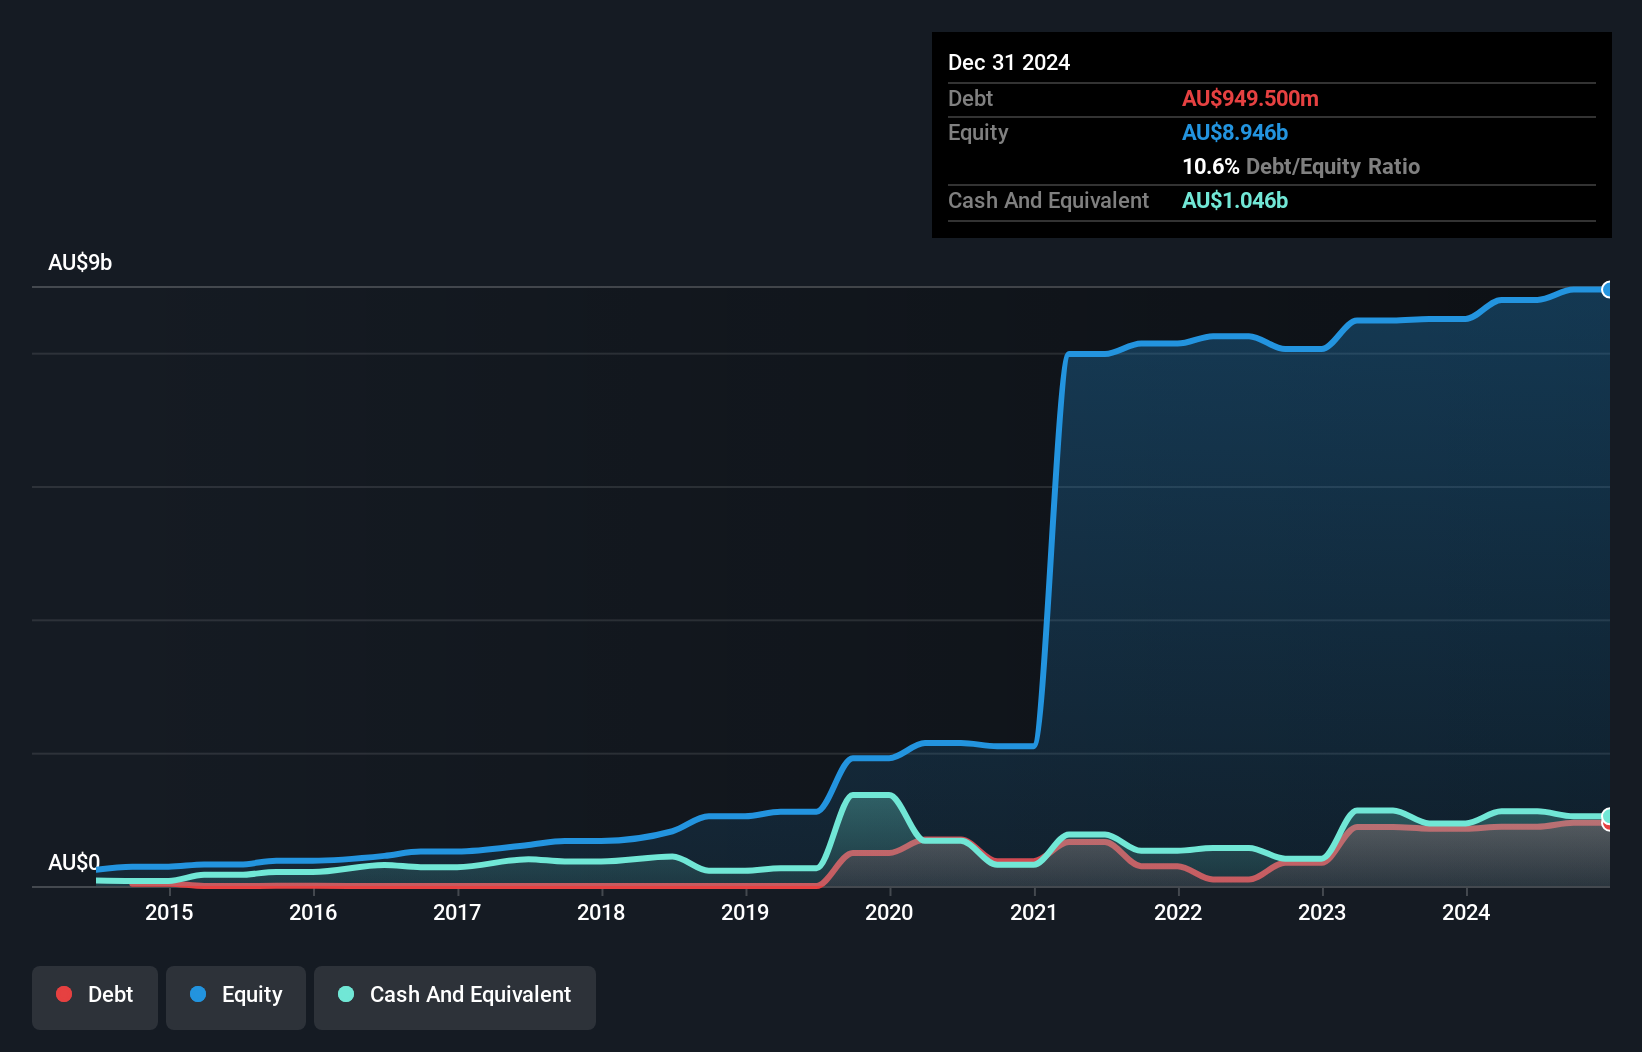Click the Cash And Equivalent endpoint marker

coord(1607,816)
